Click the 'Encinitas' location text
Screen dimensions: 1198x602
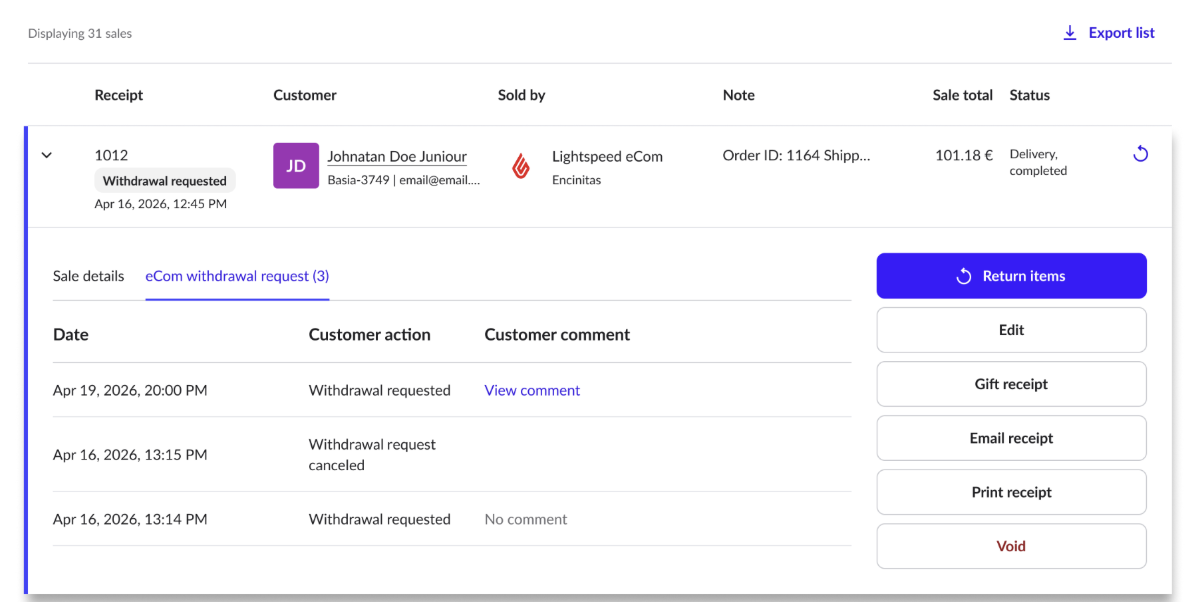point(577,180)
